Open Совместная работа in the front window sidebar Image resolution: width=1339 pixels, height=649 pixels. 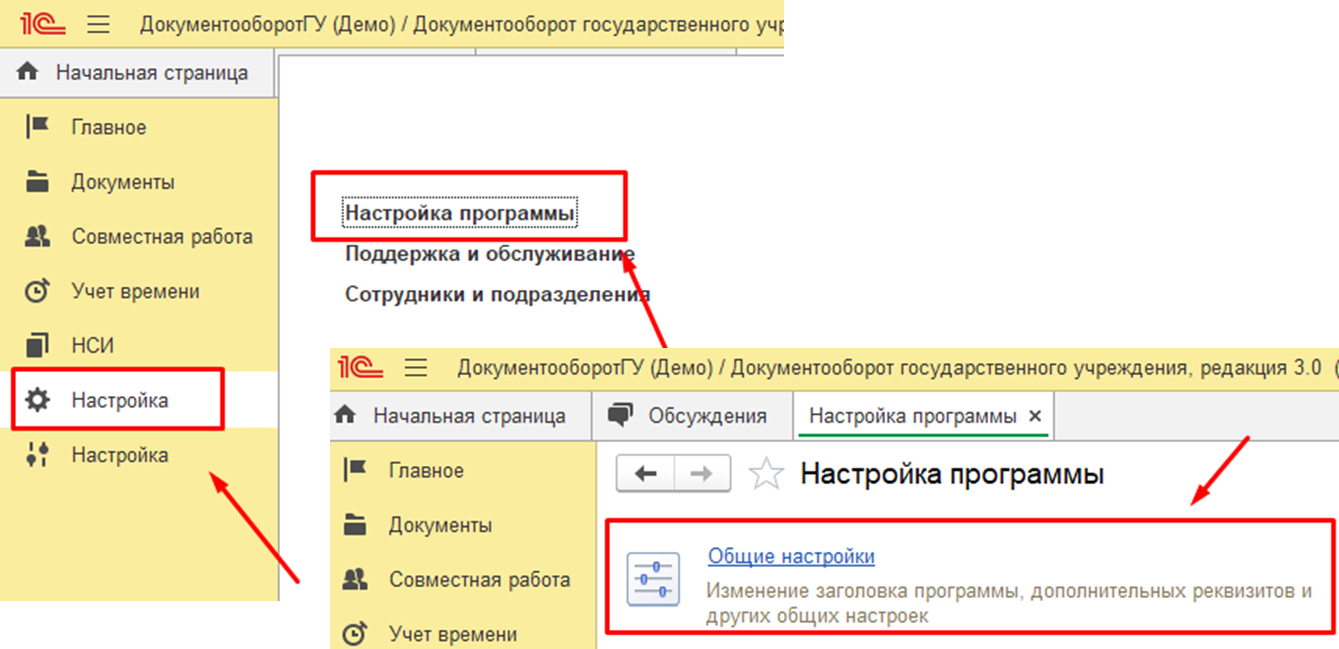(480, 579)
